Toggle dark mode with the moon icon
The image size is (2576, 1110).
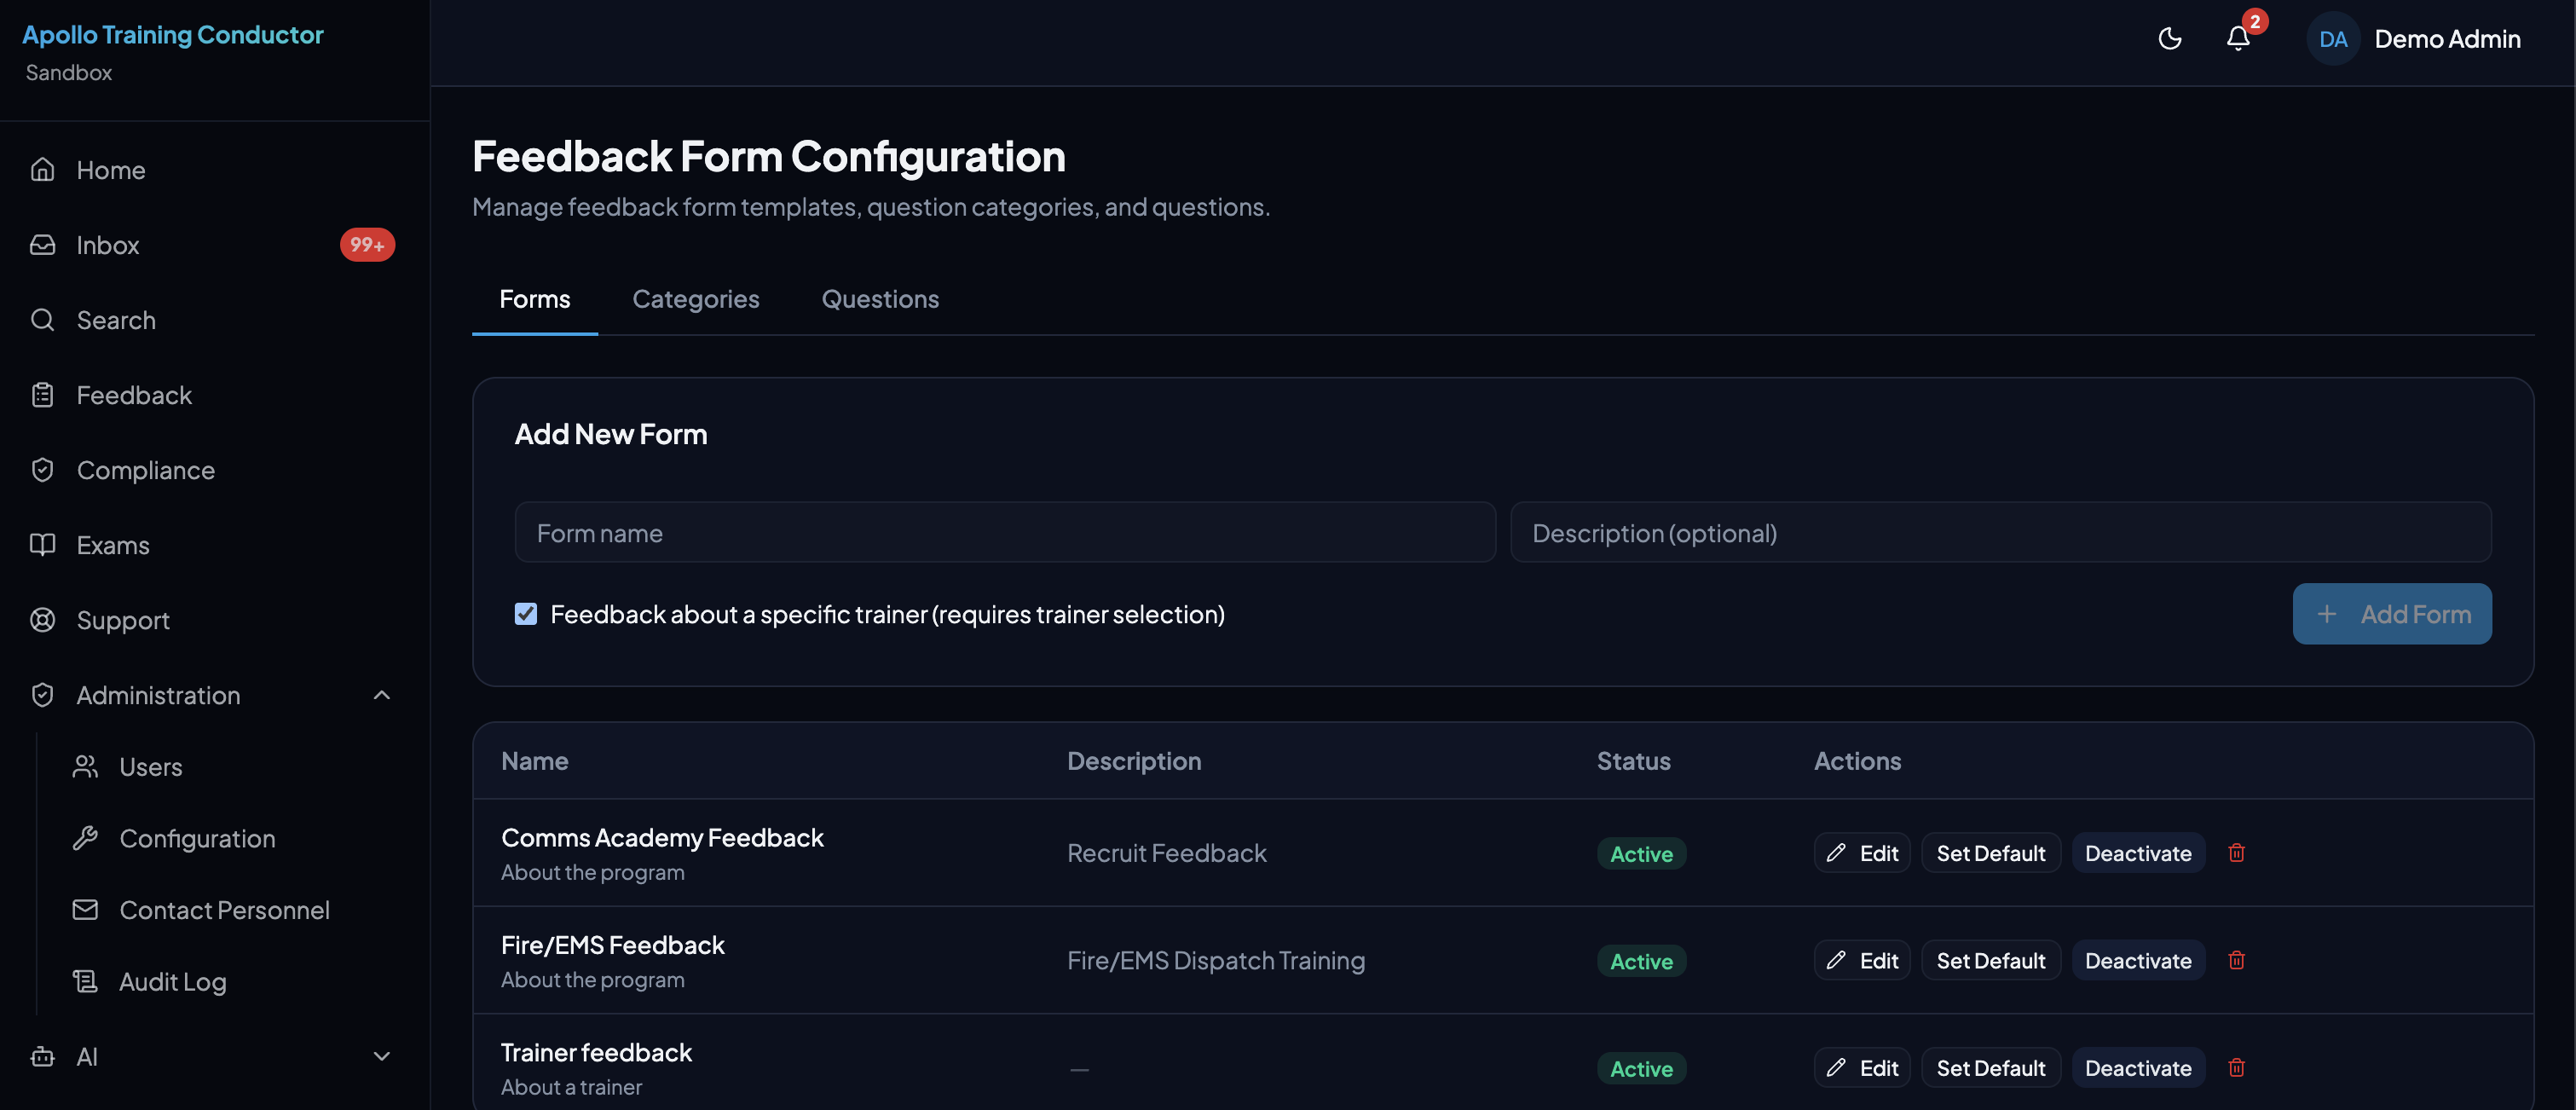click(2169, 39)
